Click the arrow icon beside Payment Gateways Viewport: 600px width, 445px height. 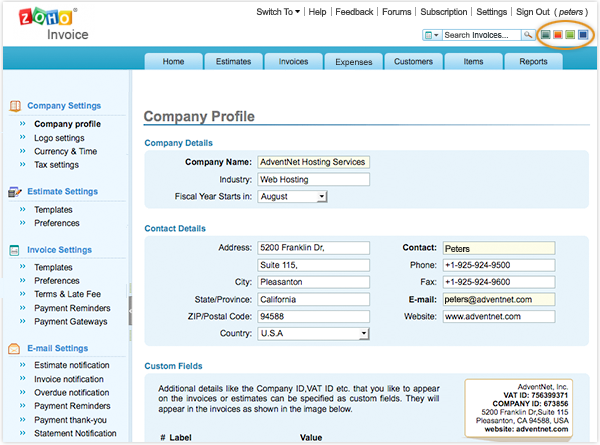click(23, 321)
